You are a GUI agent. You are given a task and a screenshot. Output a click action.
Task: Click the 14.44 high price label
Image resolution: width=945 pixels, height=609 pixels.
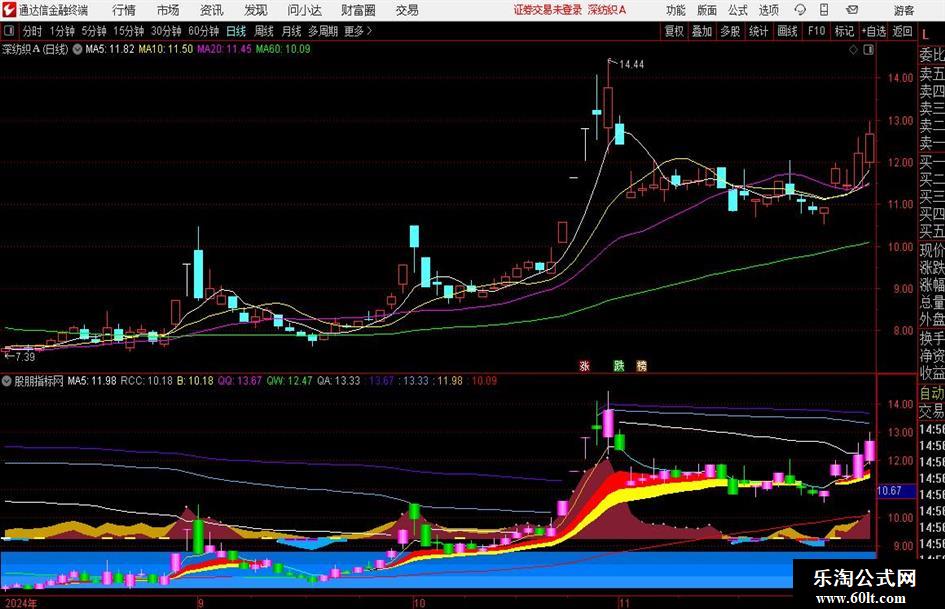(631, 65)
